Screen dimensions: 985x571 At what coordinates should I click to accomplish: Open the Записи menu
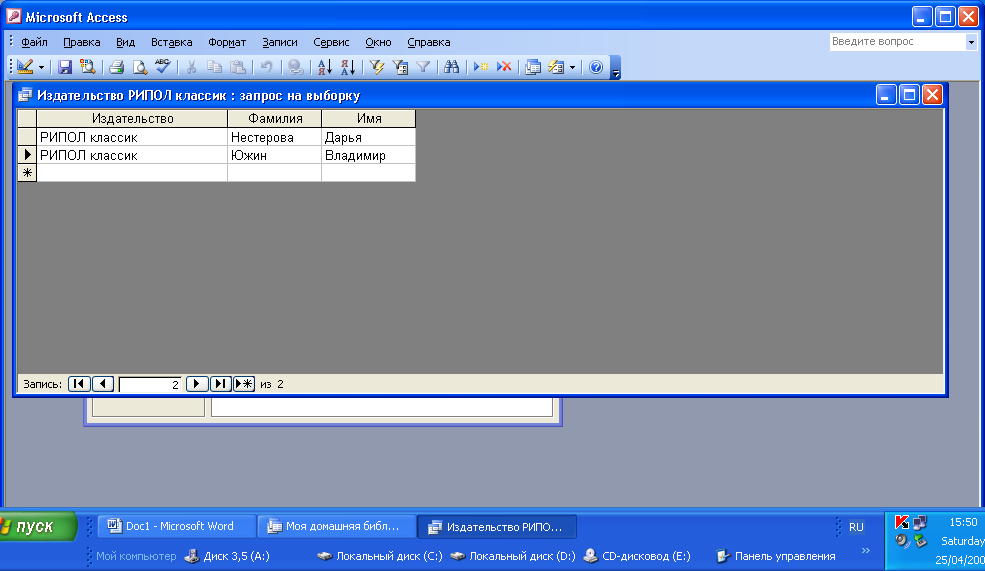(280, 42)
